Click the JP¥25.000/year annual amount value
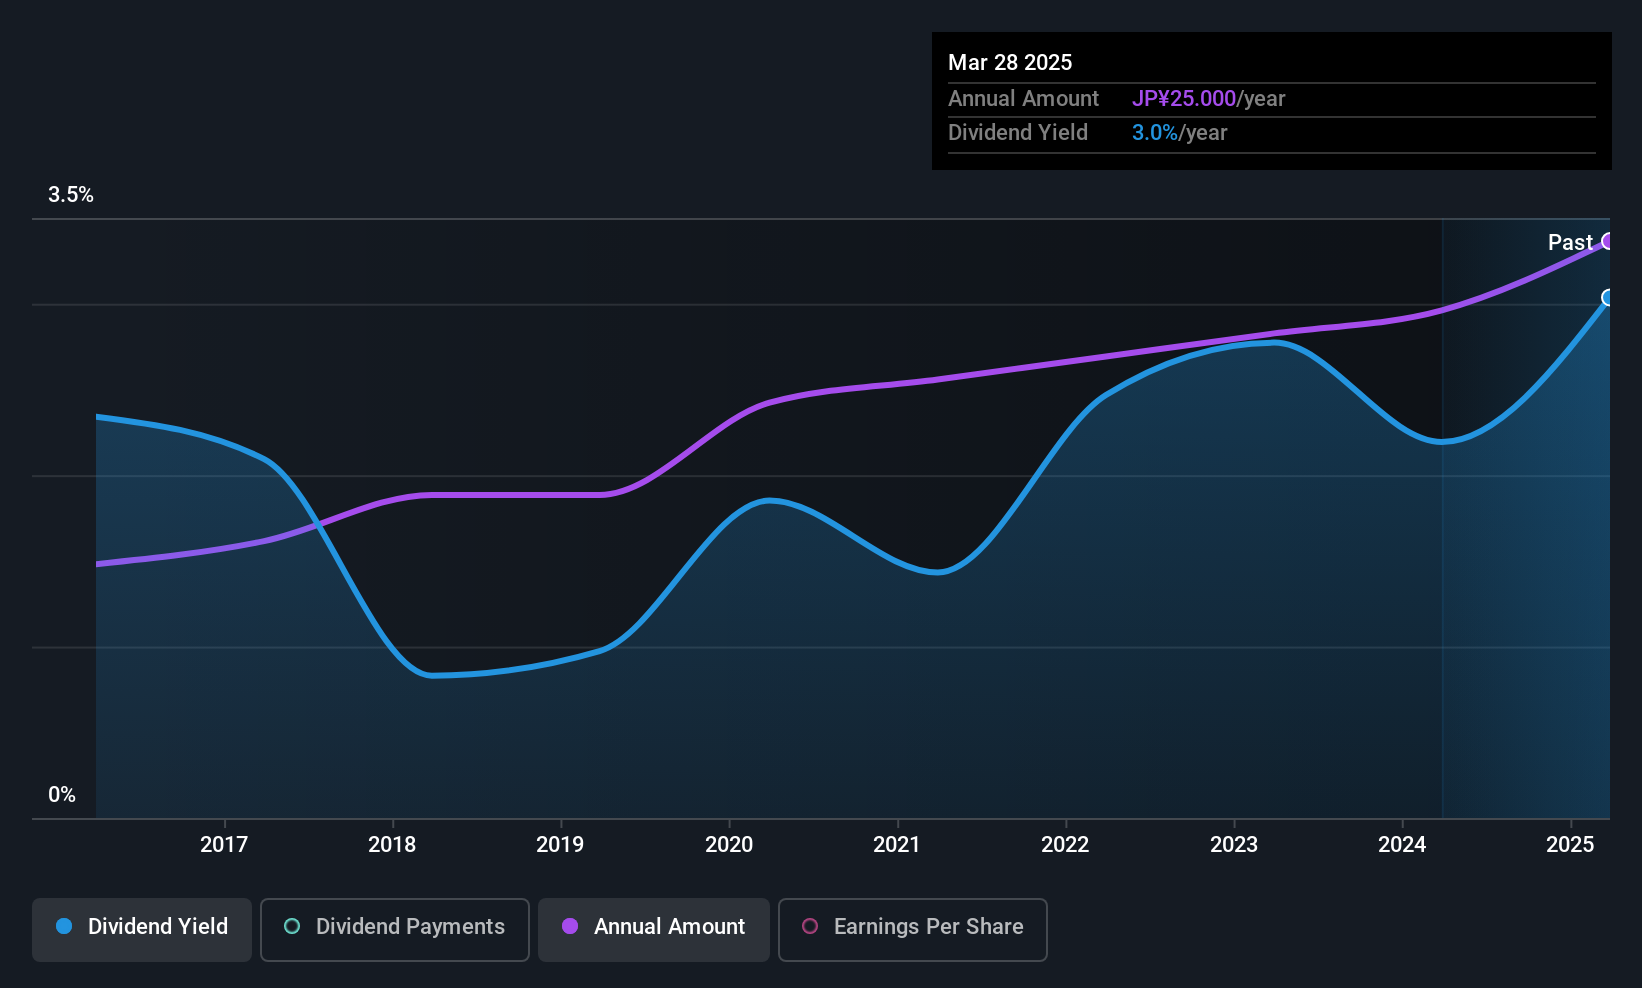 tap(1208, 99)
